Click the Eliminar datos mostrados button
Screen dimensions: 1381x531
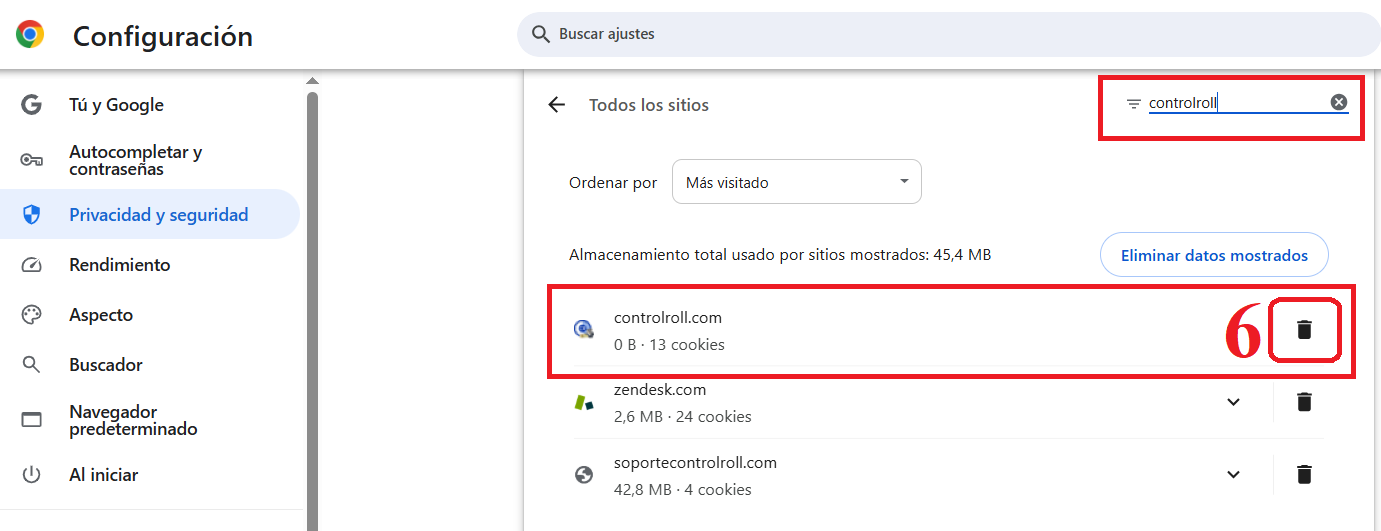pos(1214,255)
